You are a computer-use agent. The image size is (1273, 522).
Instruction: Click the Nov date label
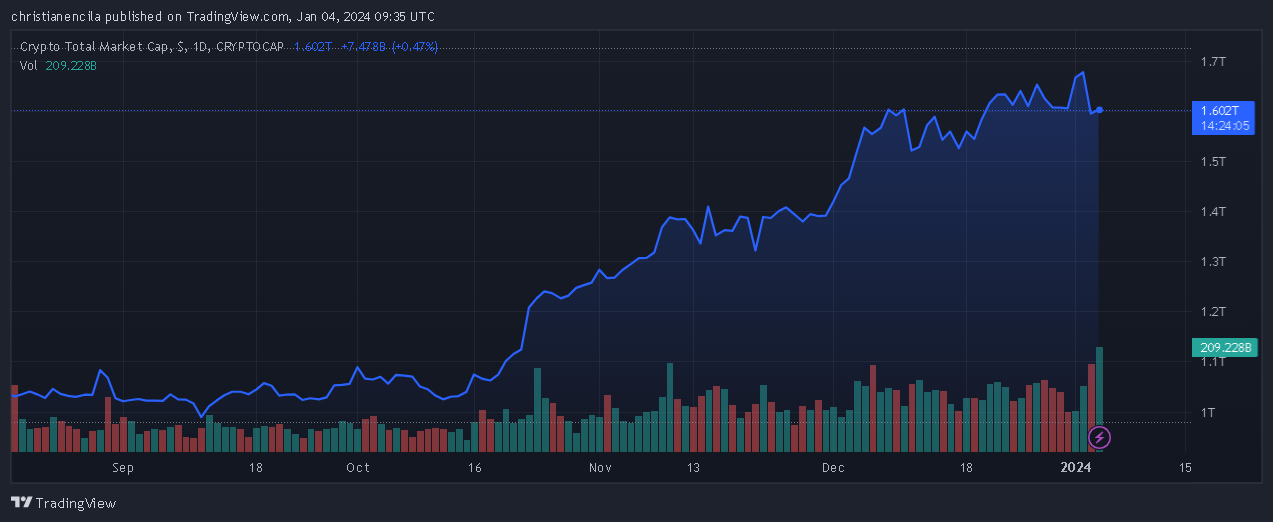click(x=600, y=467)
